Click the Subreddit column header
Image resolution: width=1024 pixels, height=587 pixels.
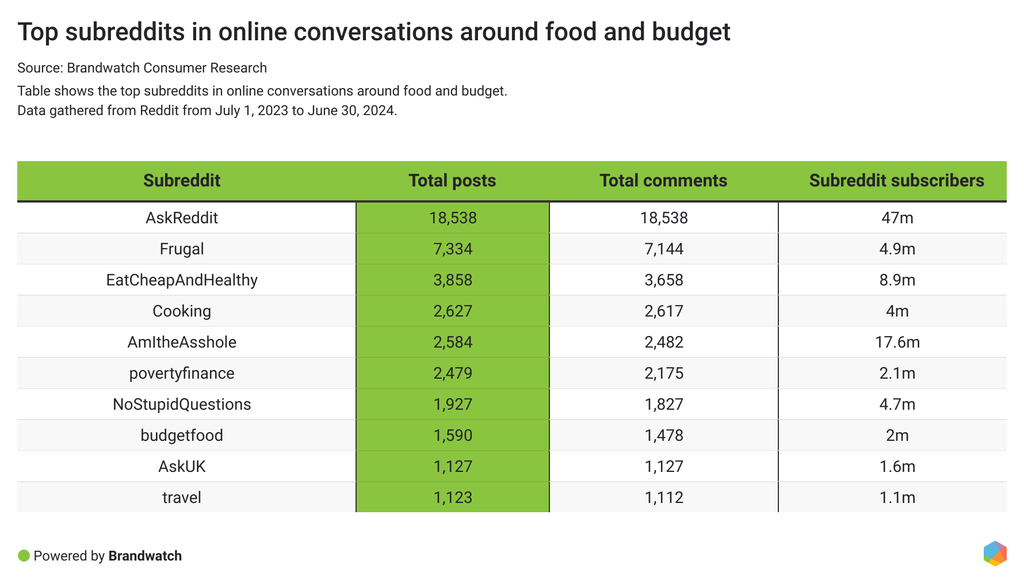tap(182, 181)
